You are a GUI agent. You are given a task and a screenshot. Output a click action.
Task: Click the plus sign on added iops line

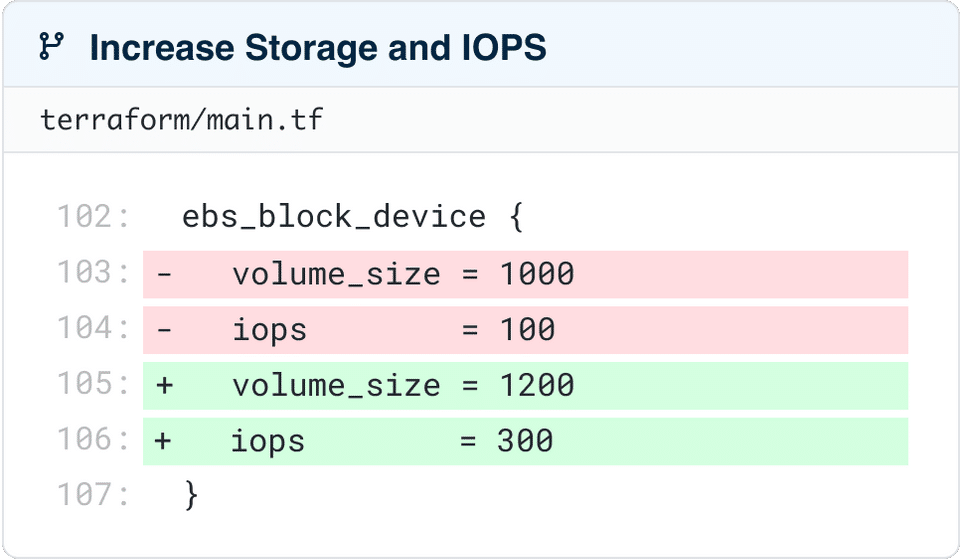click(163, 441)
